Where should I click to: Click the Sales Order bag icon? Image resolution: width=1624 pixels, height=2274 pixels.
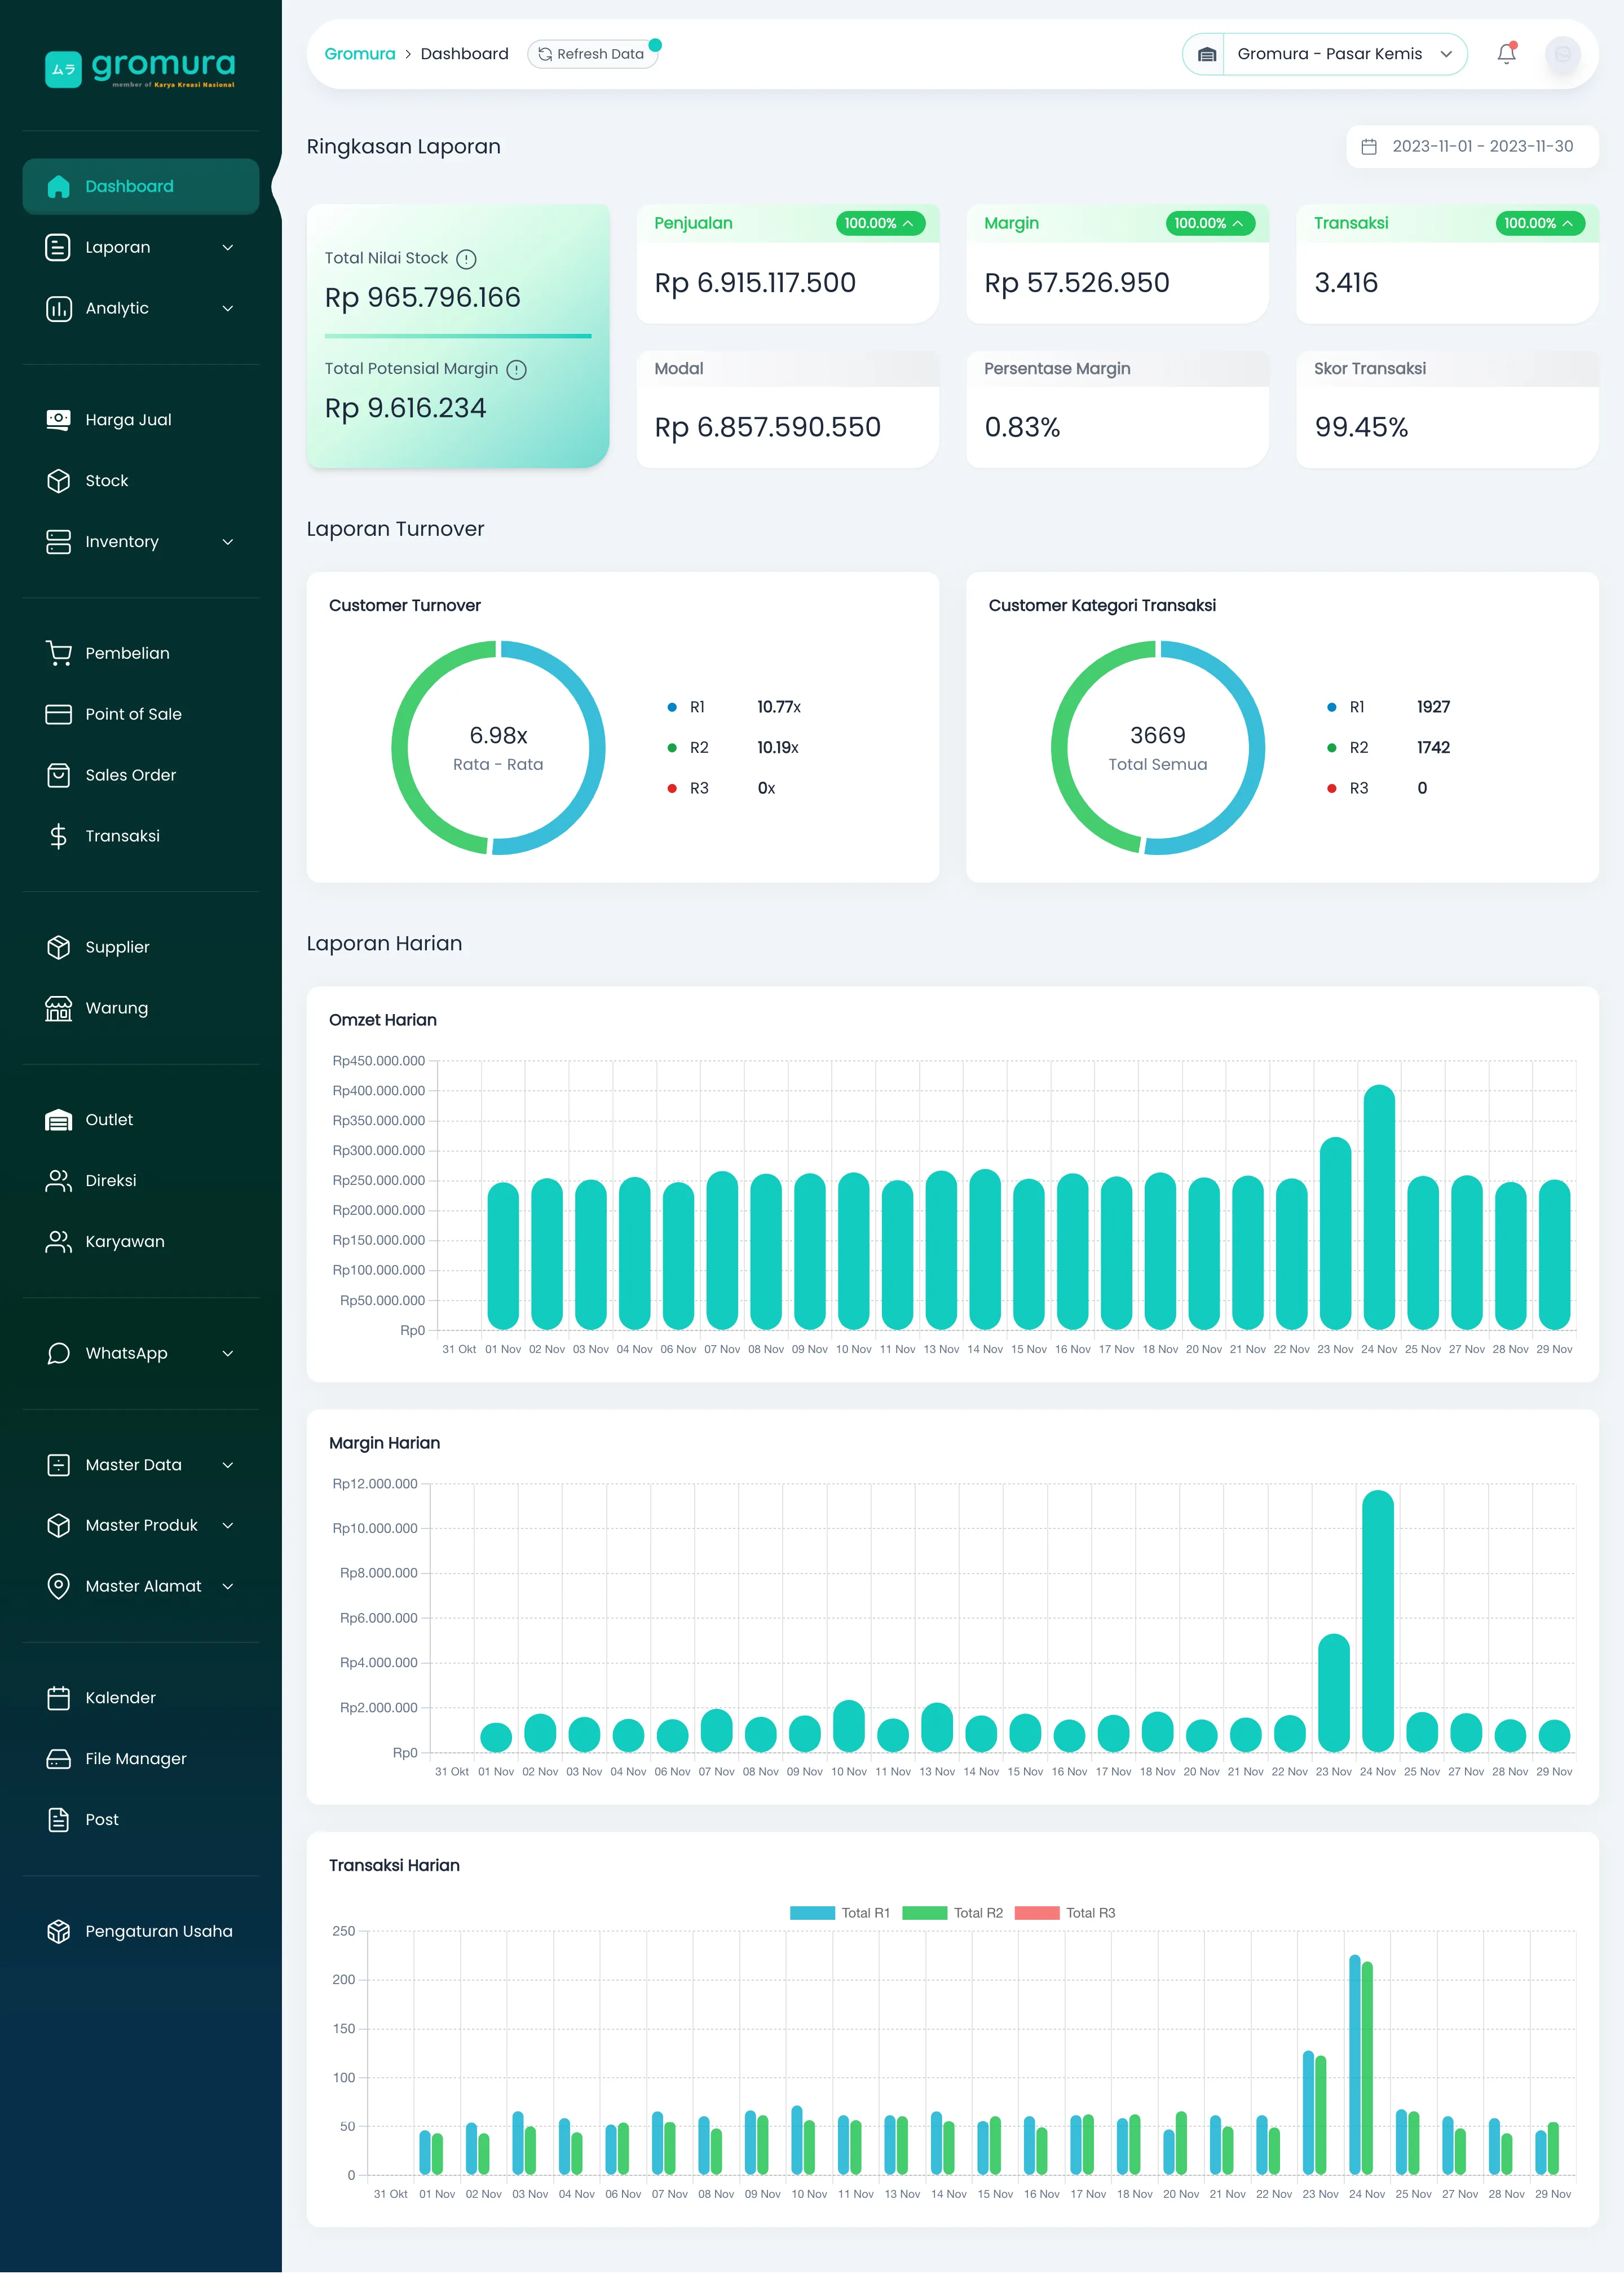[x=58, y=776]
